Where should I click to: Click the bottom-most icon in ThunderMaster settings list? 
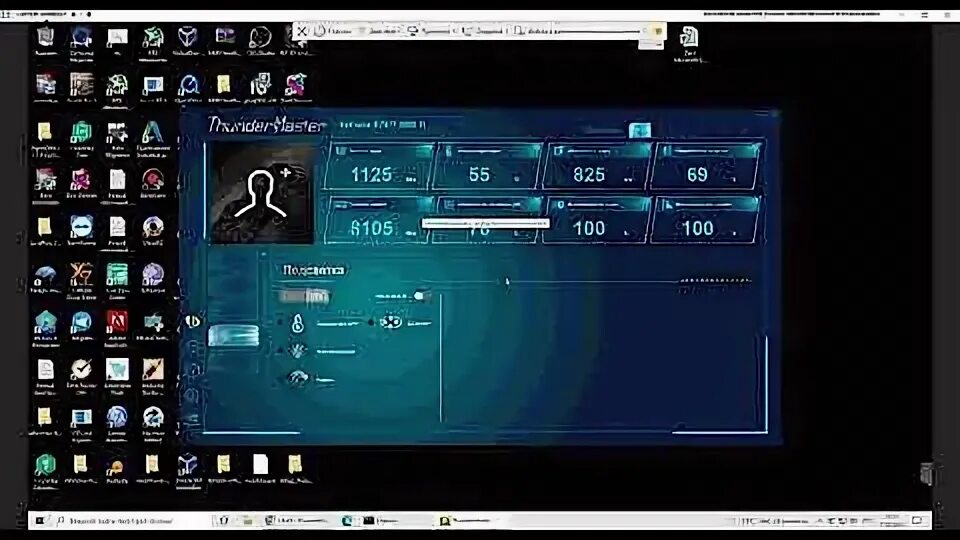pos(298,379)
